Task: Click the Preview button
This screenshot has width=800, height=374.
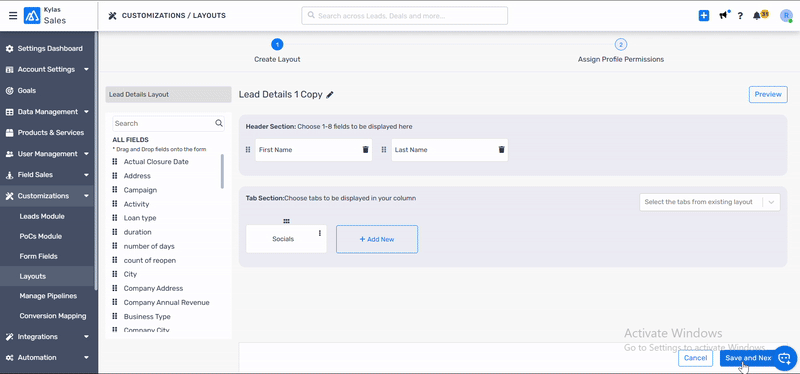Action: tap(768, 94)
